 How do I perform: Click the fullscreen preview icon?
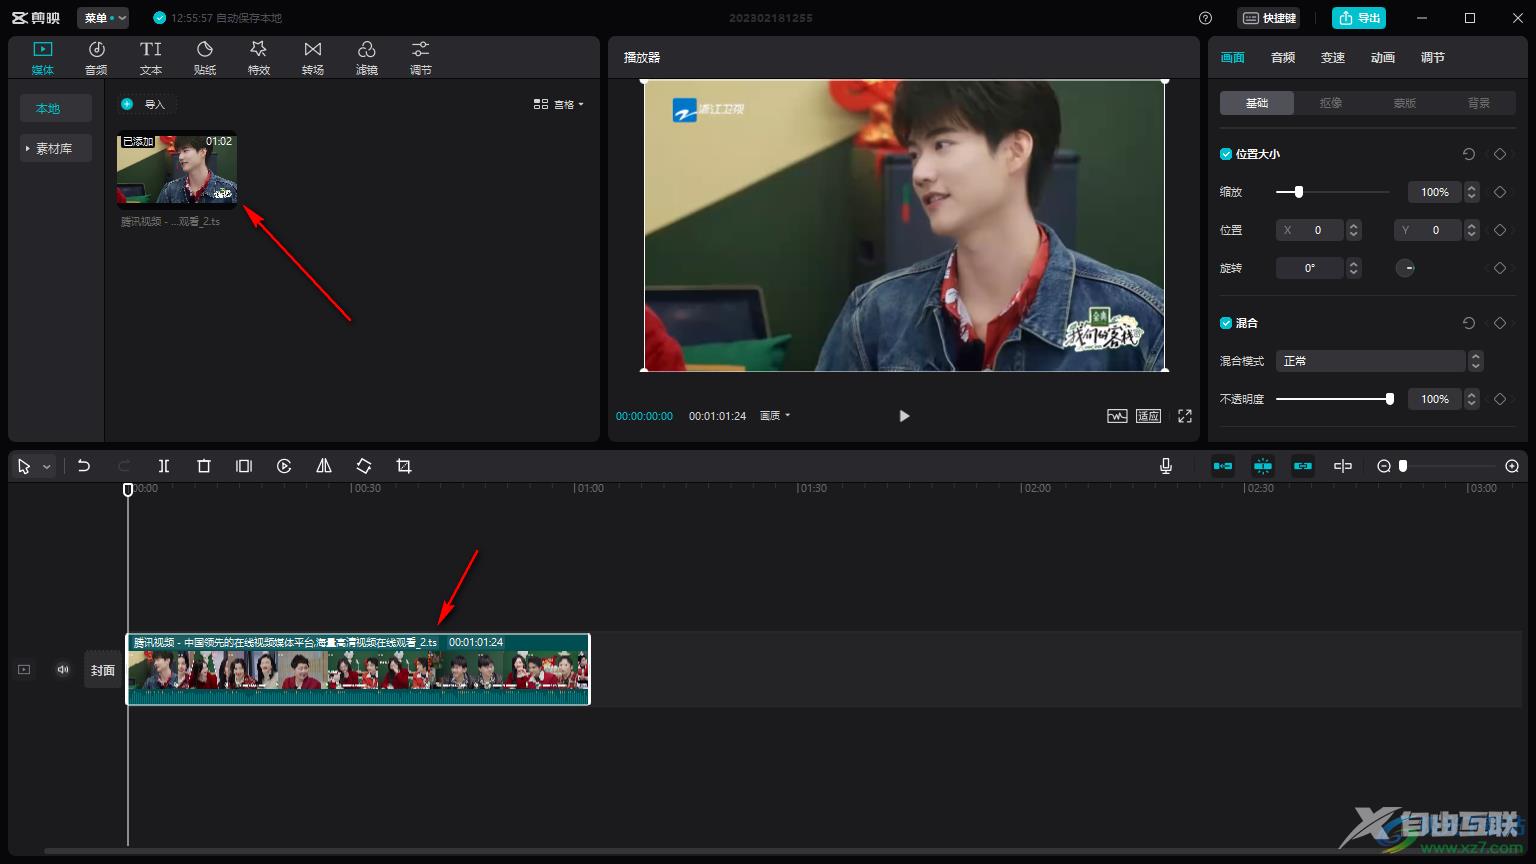pyautogui.click(x=1185, y=416)
